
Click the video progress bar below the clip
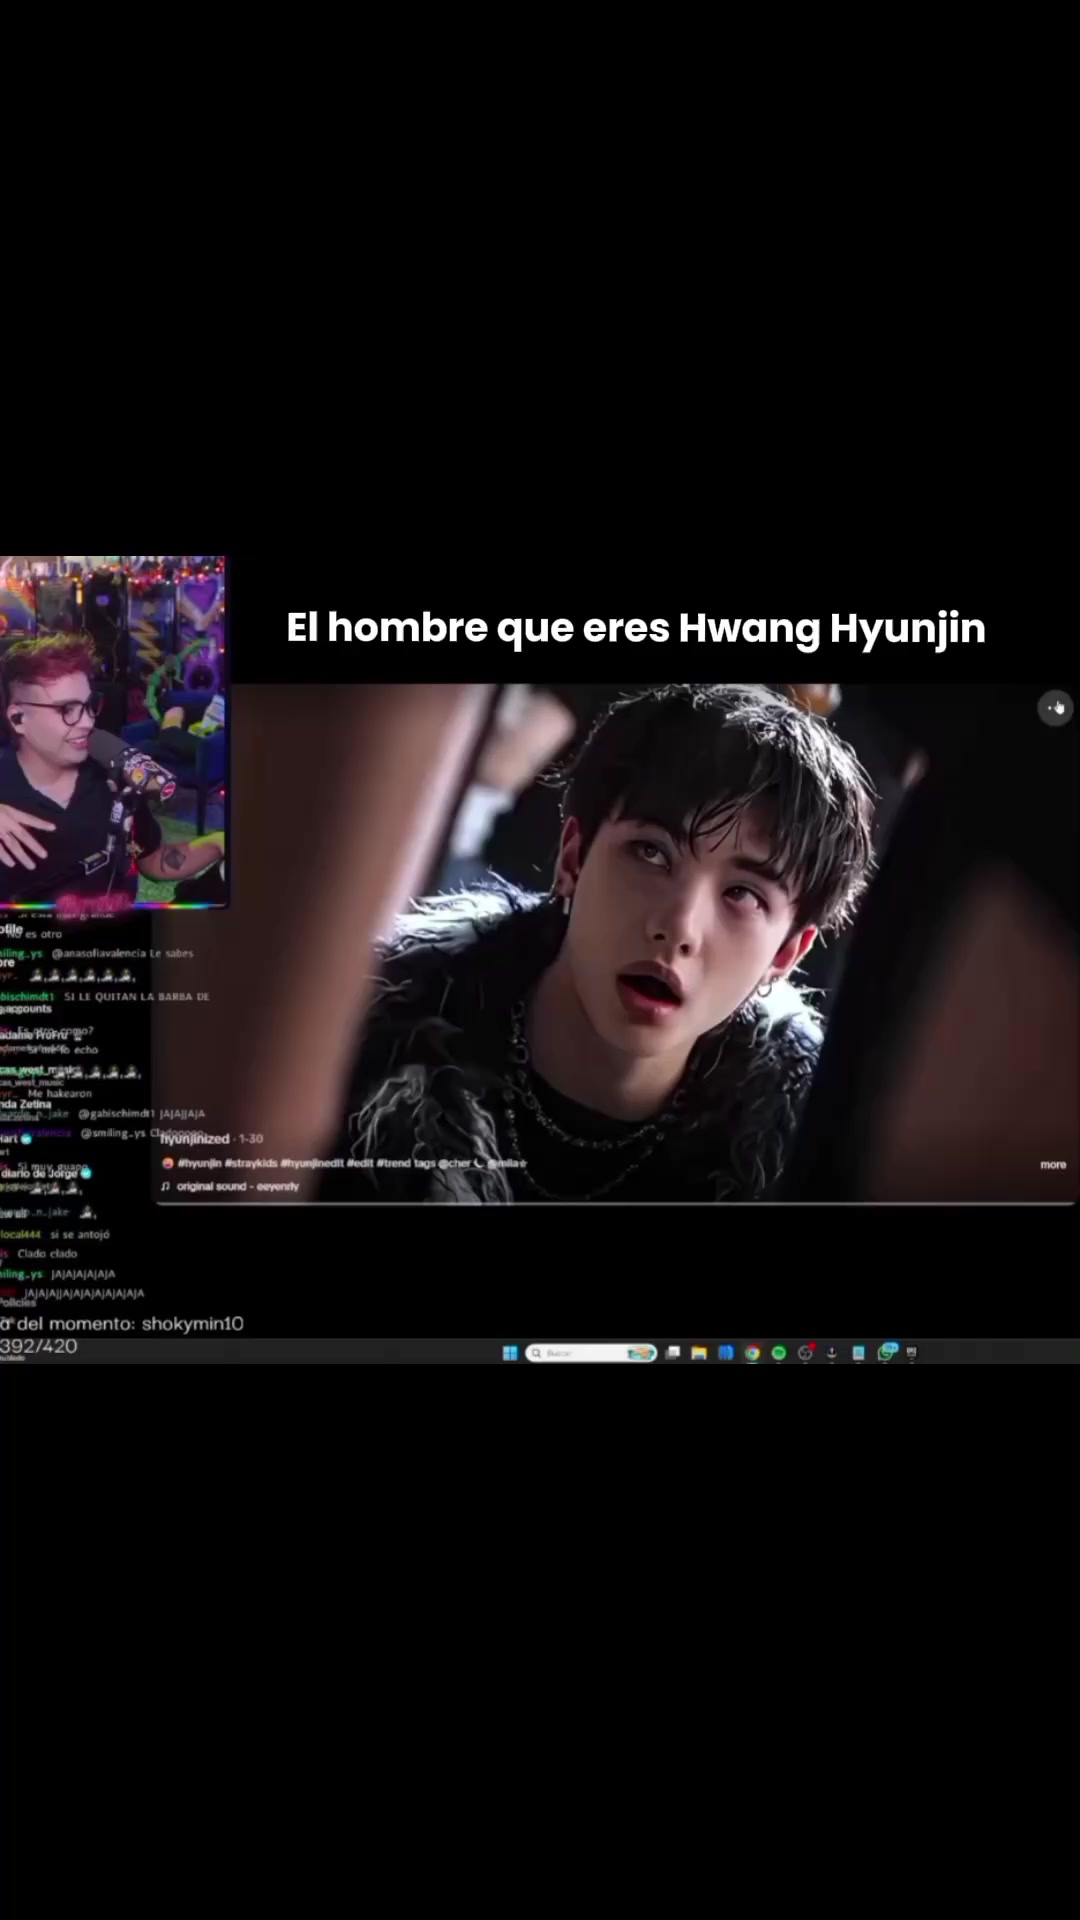pos(615,1203)
